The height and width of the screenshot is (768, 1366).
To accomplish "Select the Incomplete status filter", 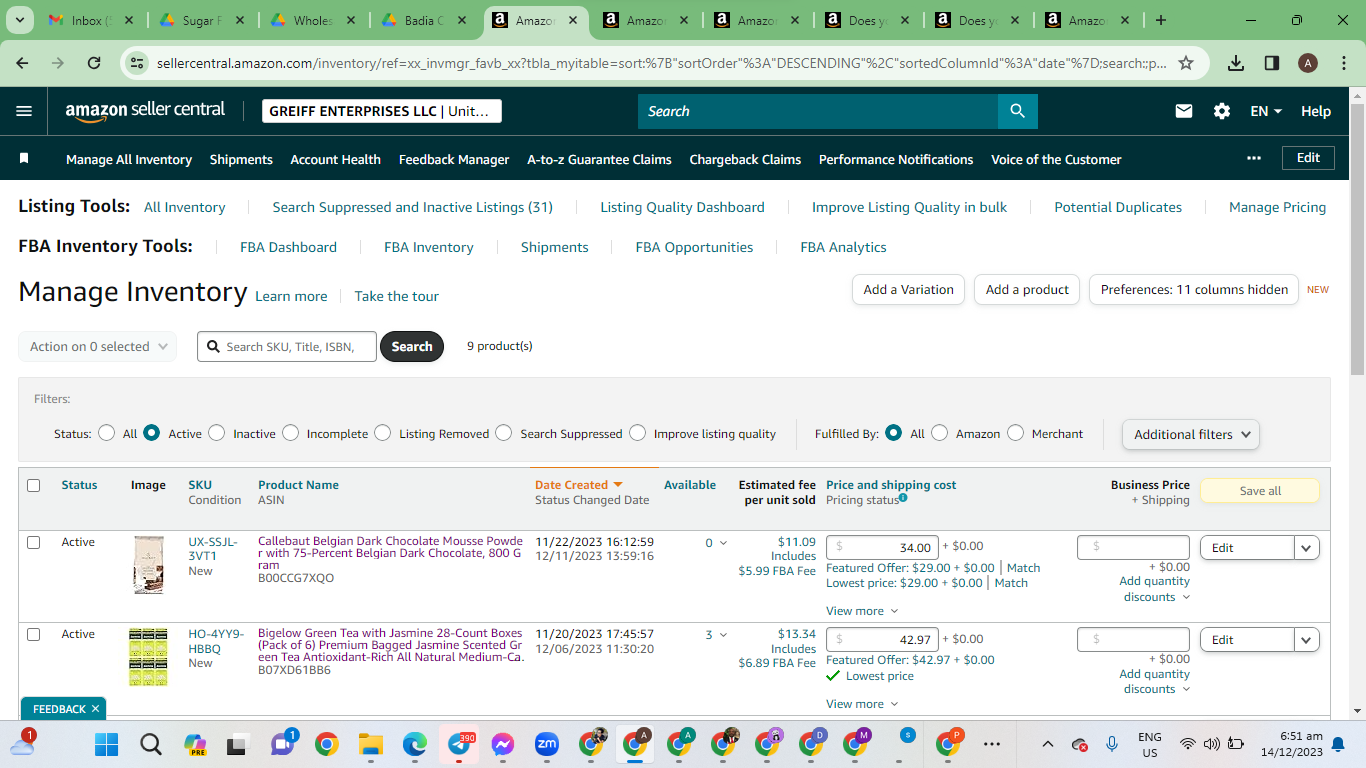I will 291,433.
